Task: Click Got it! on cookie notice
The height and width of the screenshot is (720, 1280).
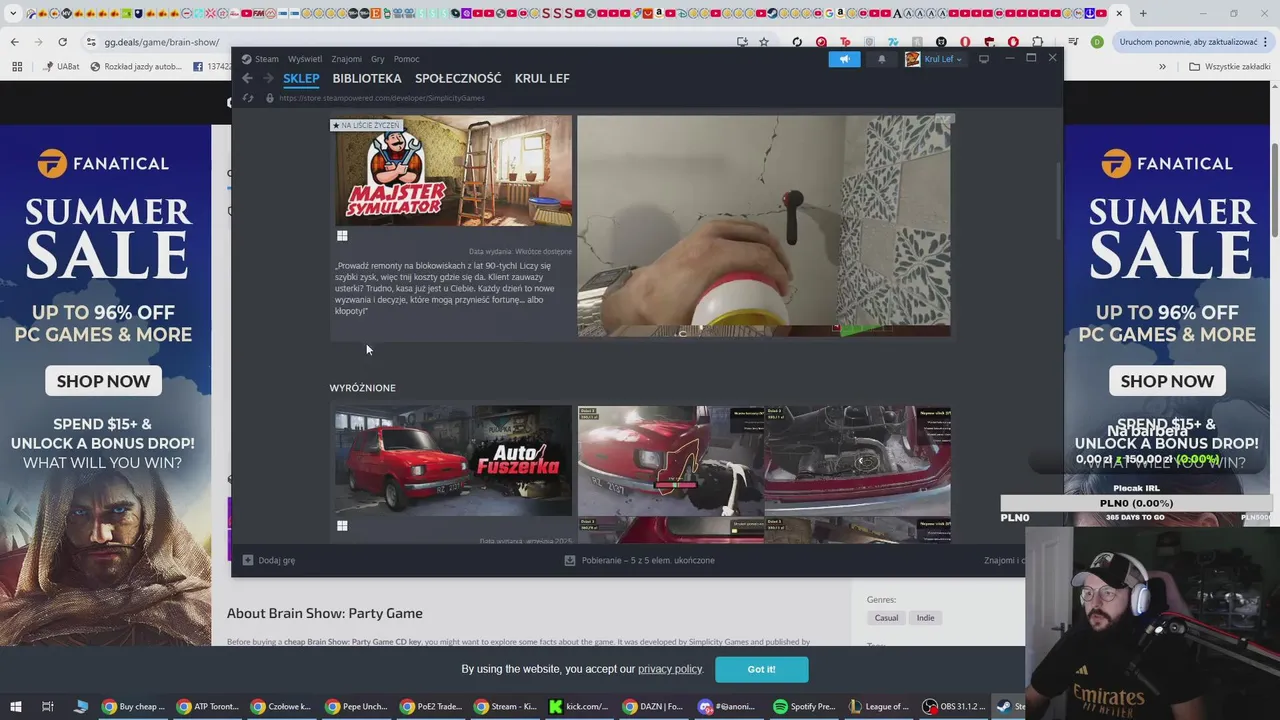Action: pos(762,669)
